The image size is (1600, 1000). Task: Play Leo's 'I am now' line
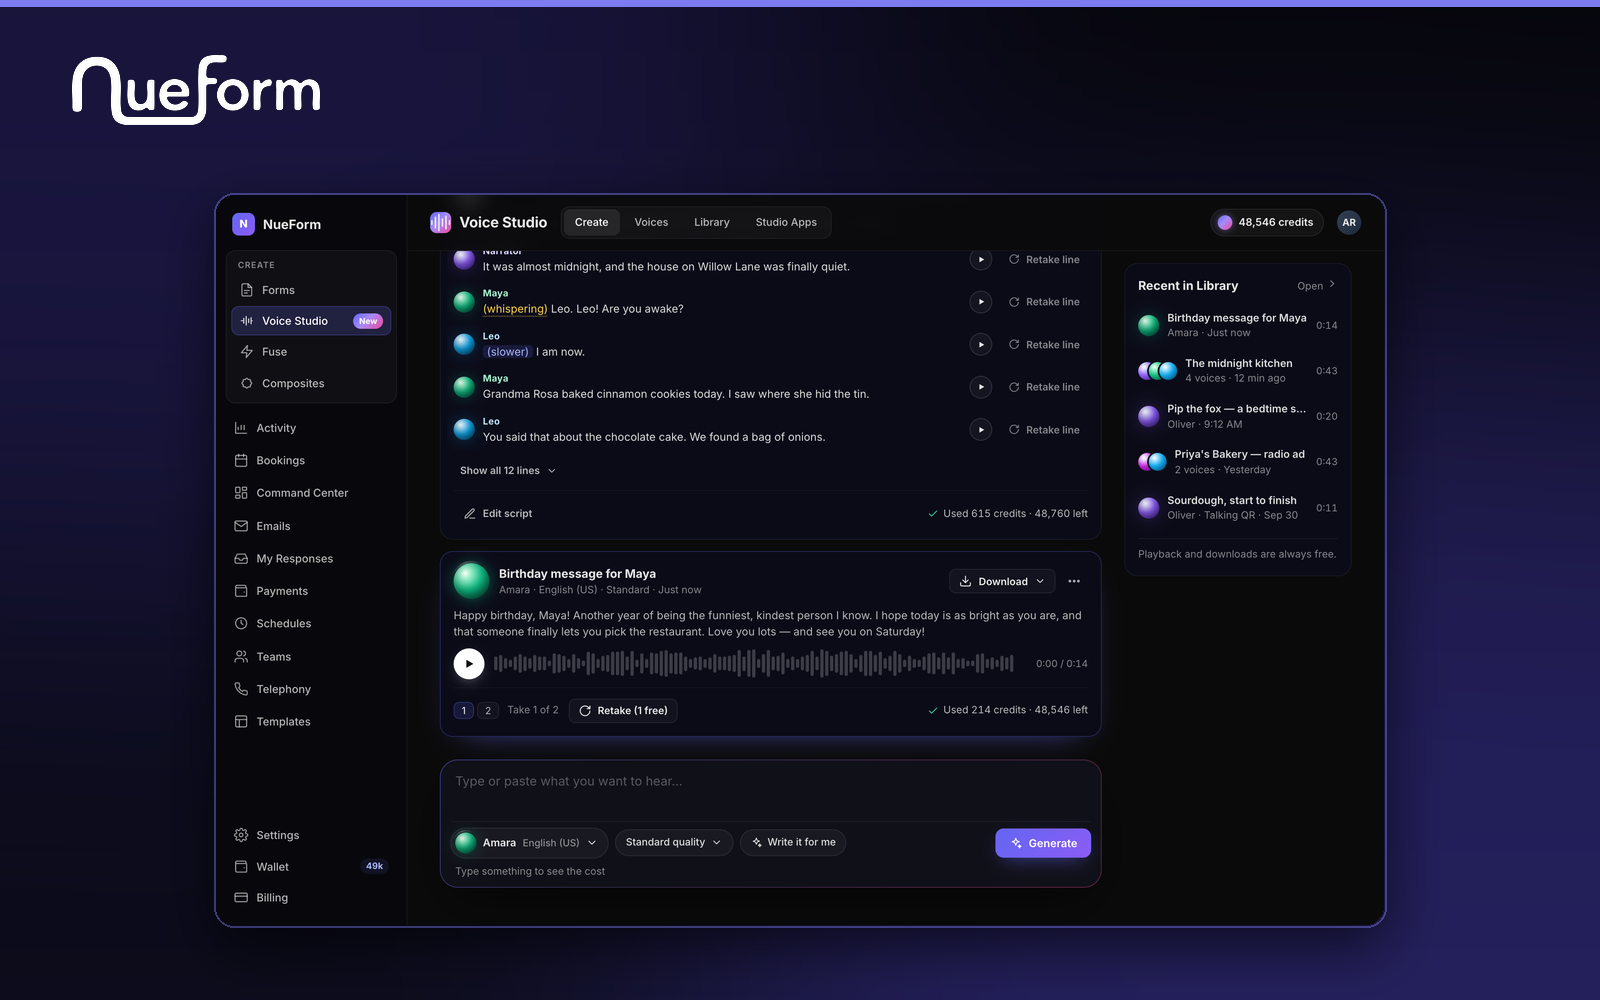pyautogui.click(x=981, y=344)
